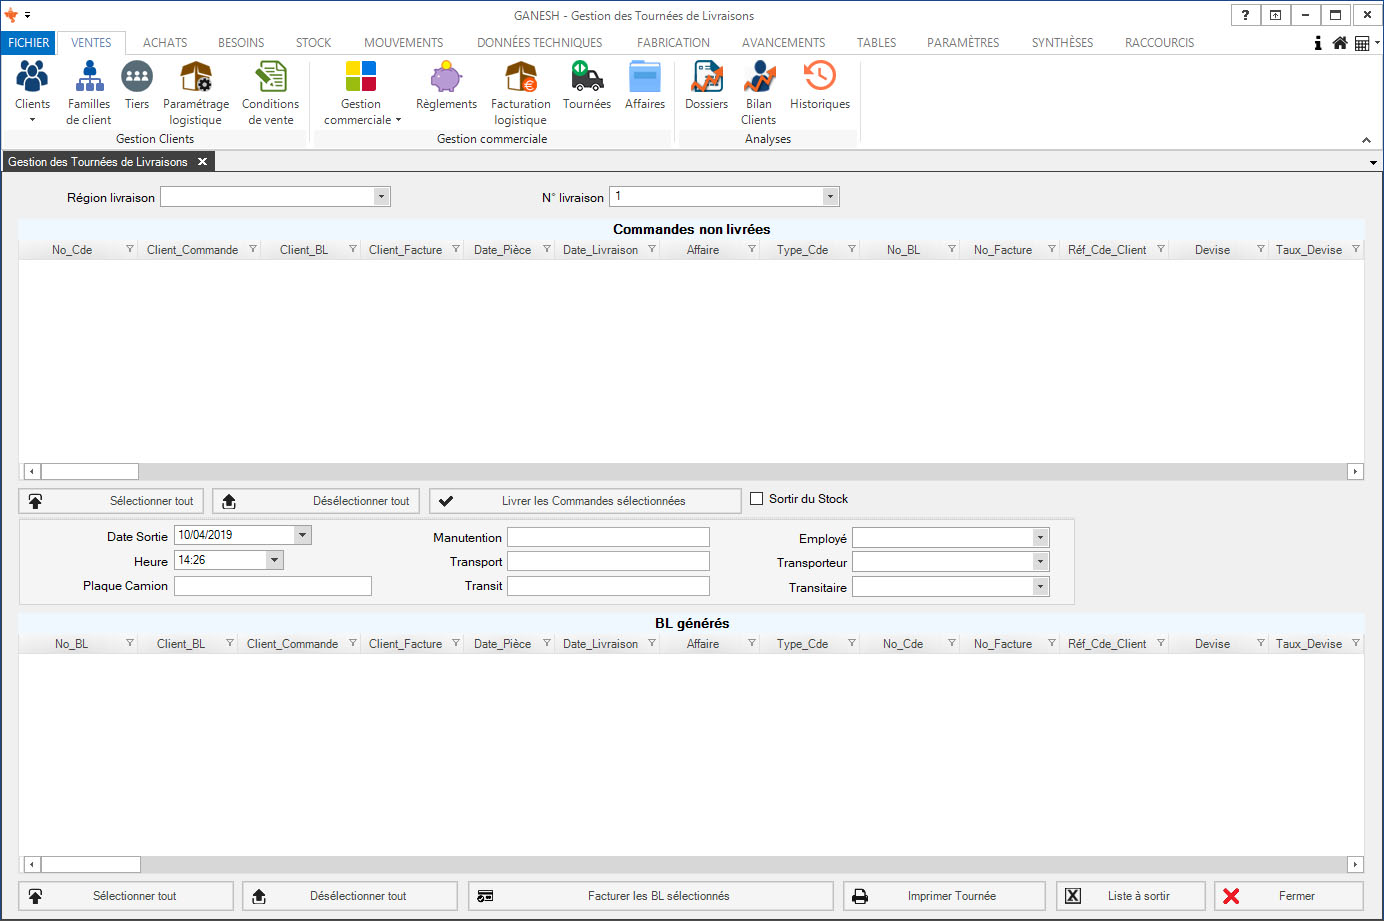Open the FABRICATION ribbon tab

[x=673, y=43]
